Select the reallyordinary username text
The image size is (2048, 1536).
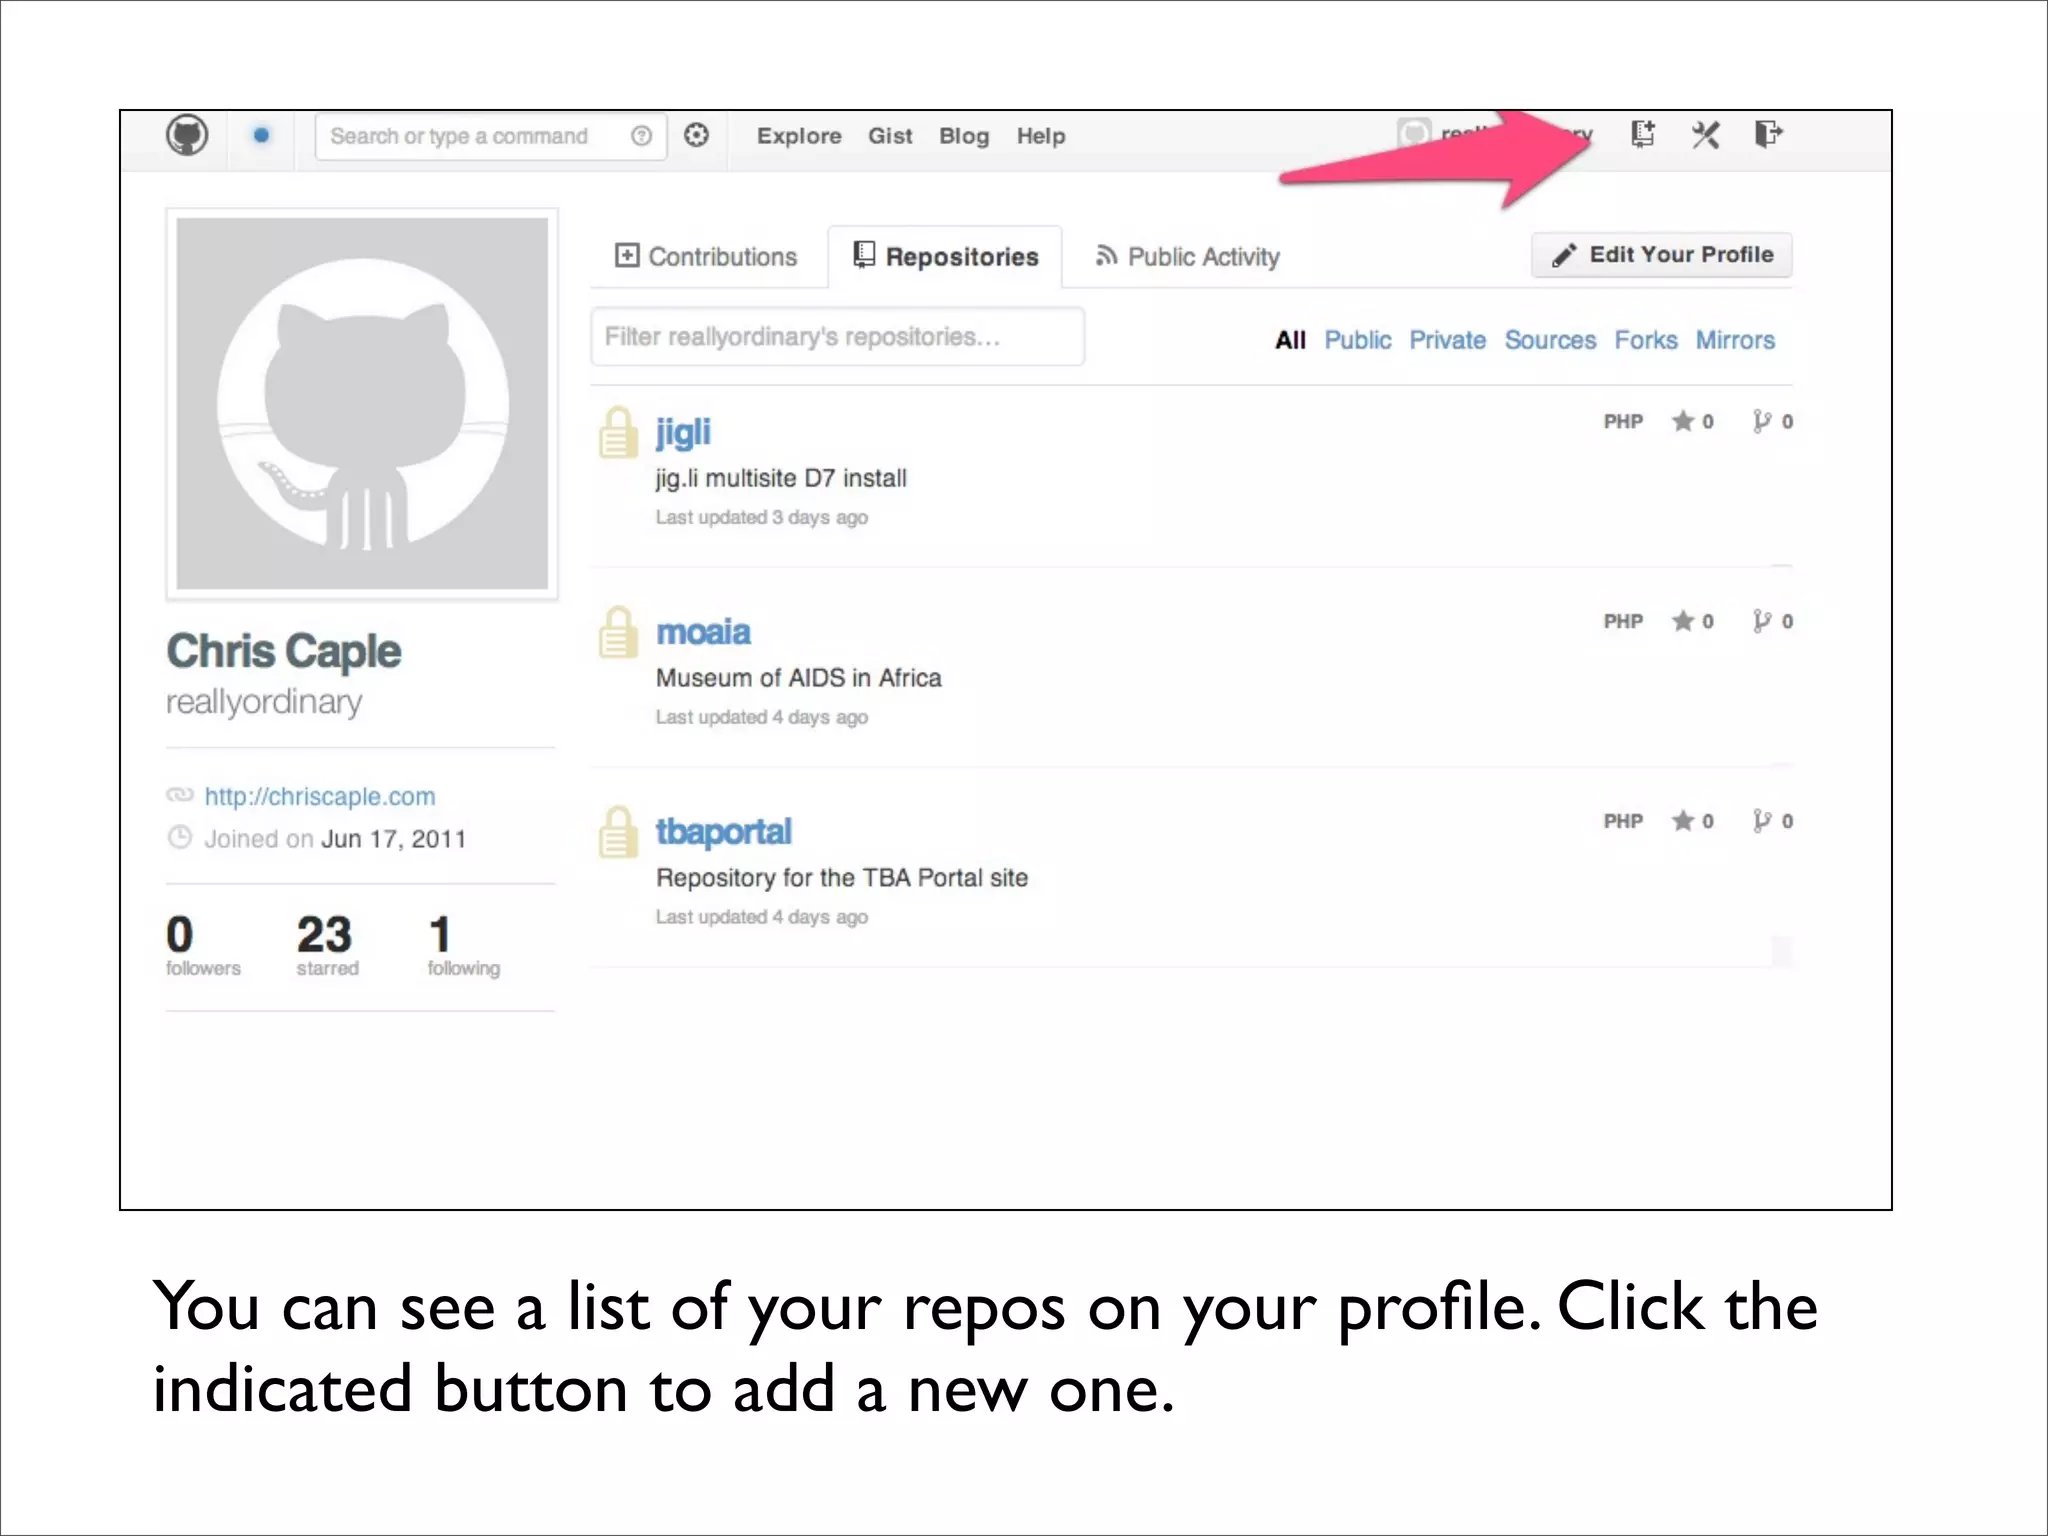point(264,702)
